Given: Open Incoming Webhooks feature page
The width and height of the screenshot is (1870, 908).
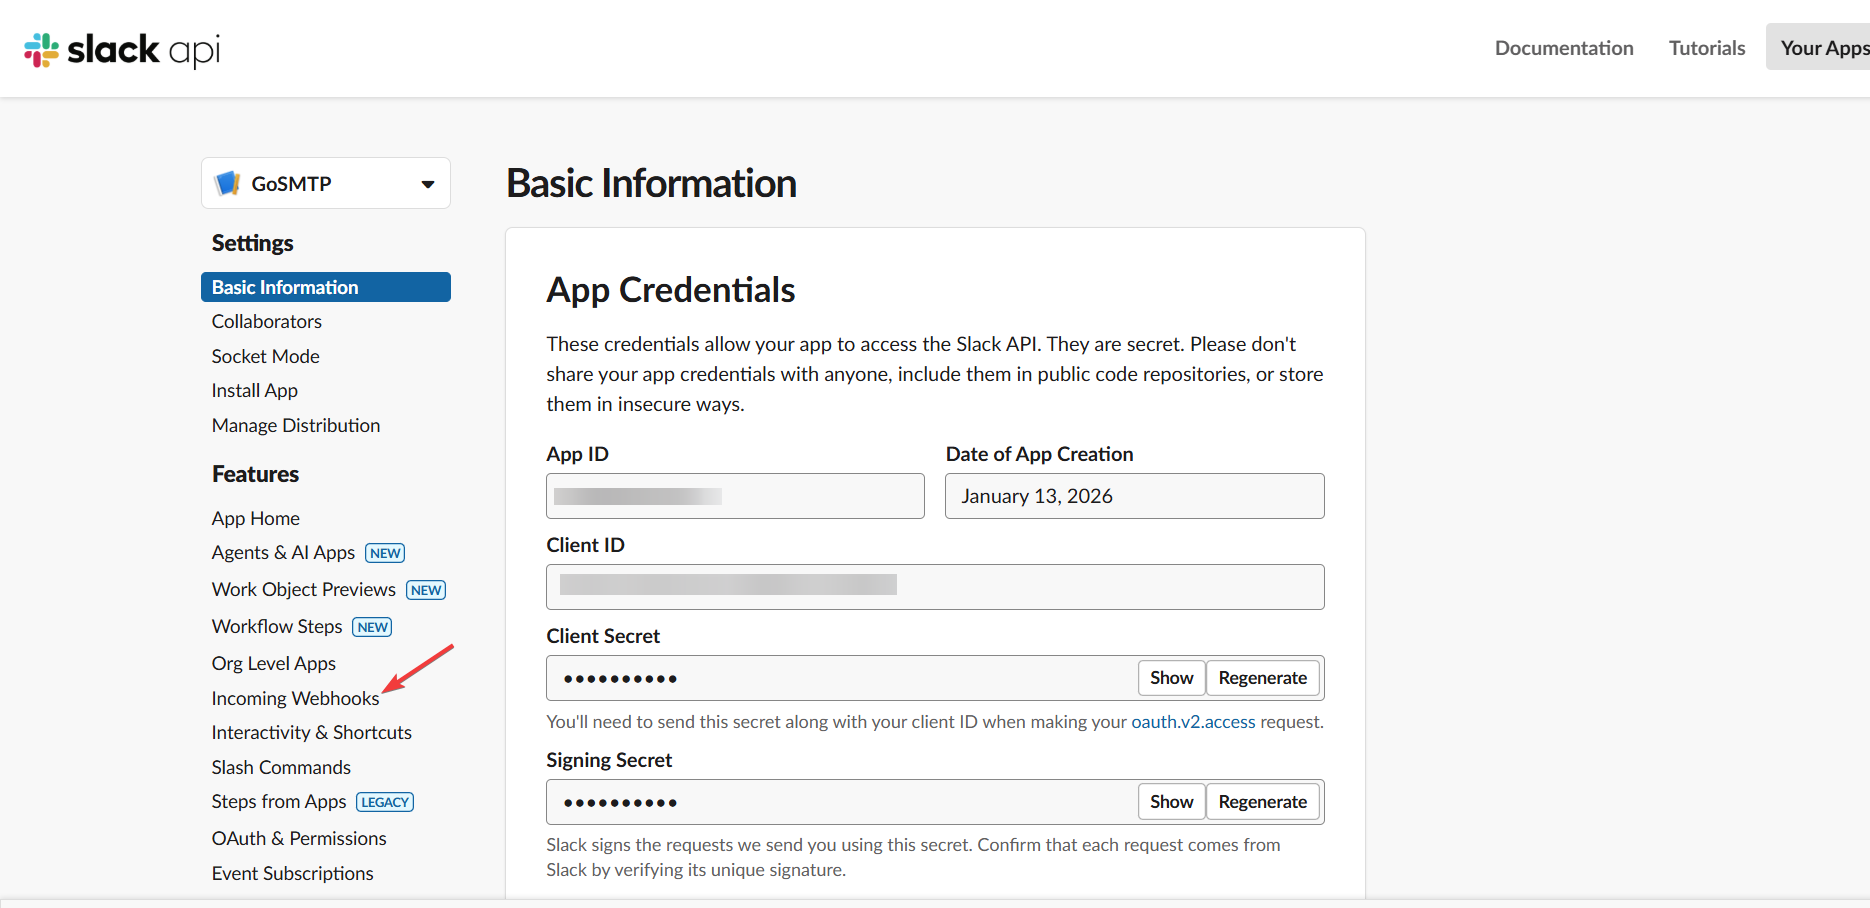Looking at the screenshot, I should click(x=294, y=698).
